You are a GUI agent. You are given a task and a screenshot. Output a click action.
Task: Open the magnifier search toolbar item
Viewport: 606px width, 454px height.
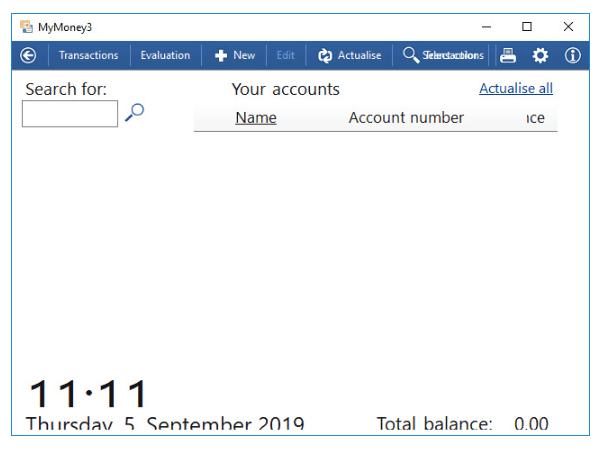point(443,55)
